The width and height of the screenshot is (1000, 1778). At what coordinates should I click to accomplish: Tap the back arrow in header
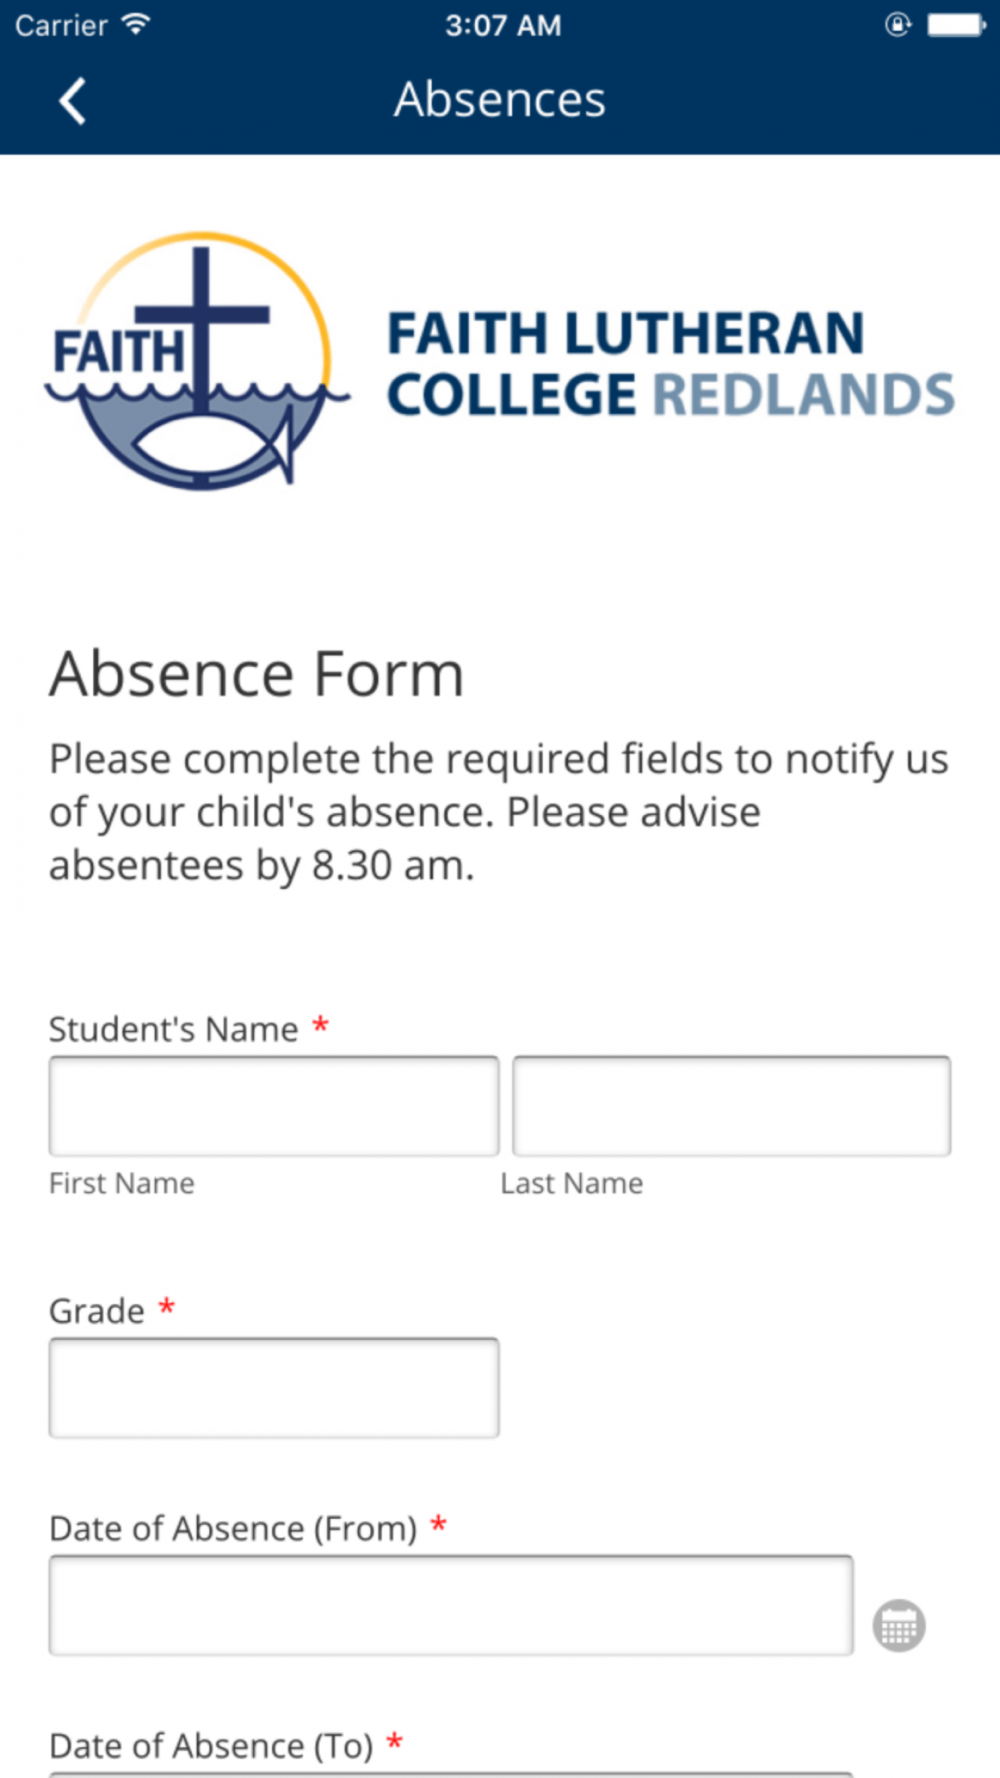(x=72, y=101)
